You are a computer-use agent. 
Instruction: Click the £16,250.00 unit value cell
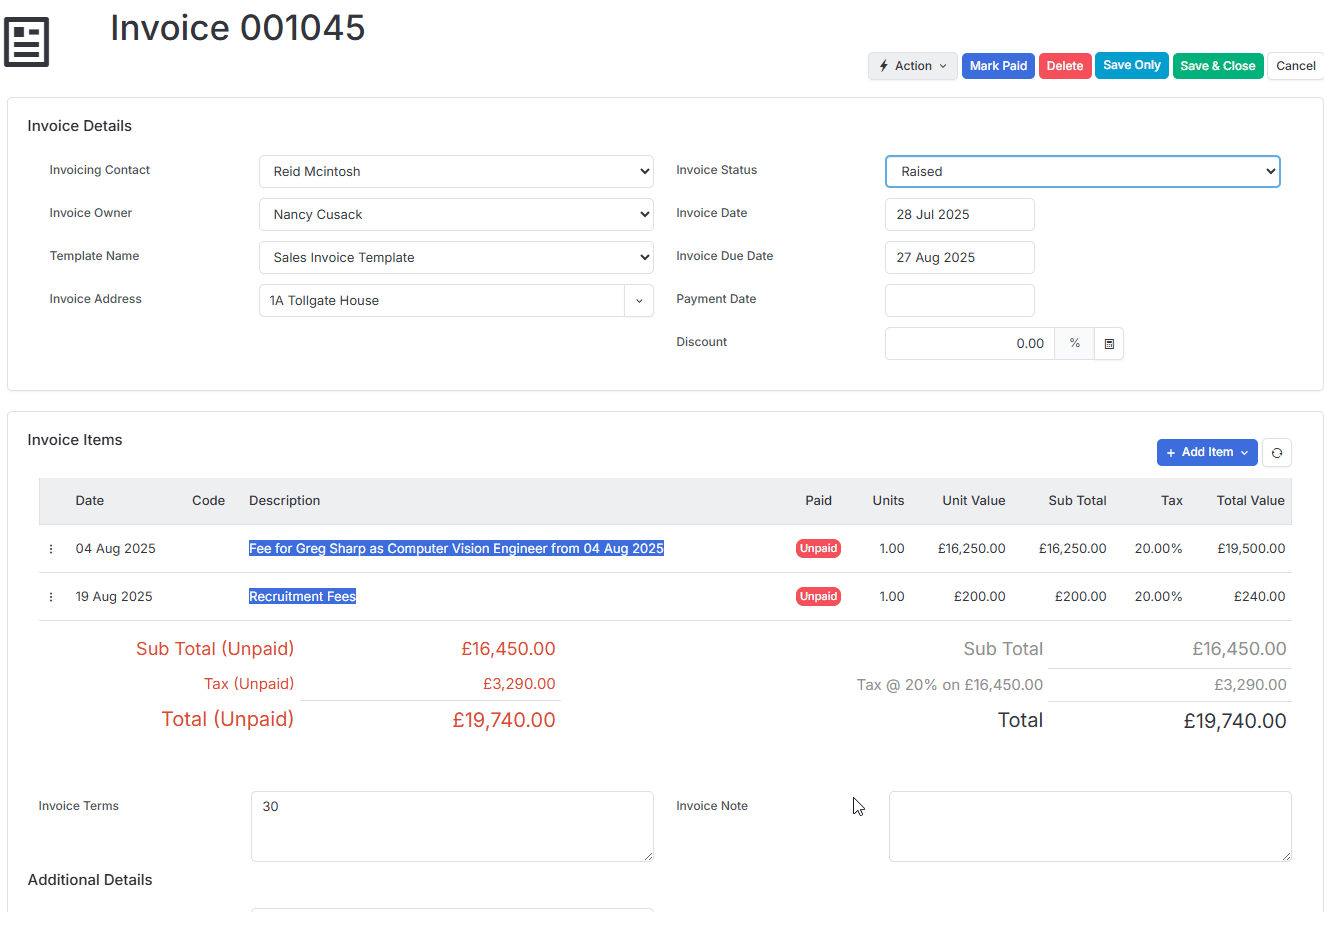pyautogui.click(x=972, y=549)
